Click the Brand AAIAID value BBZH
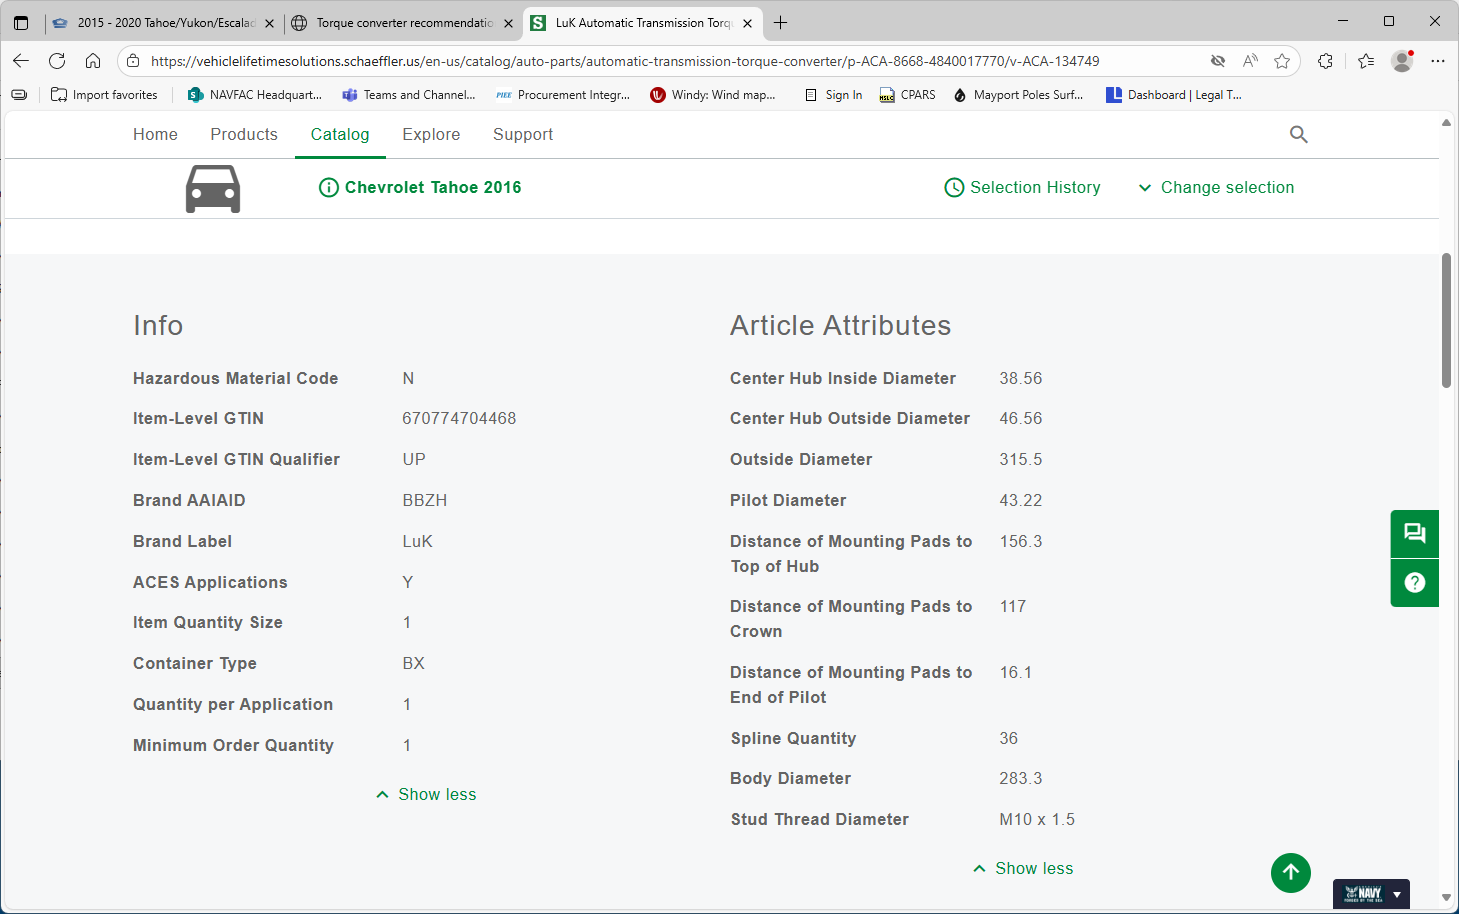Screen dimensions: 1459x914 [424, 500]
